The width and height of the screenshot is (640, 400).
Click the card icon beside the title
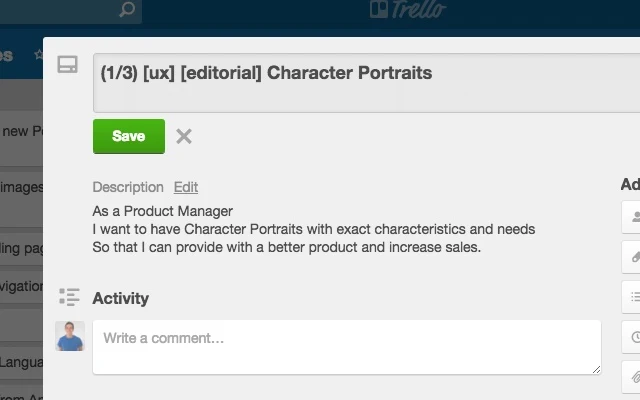(68, 65)
